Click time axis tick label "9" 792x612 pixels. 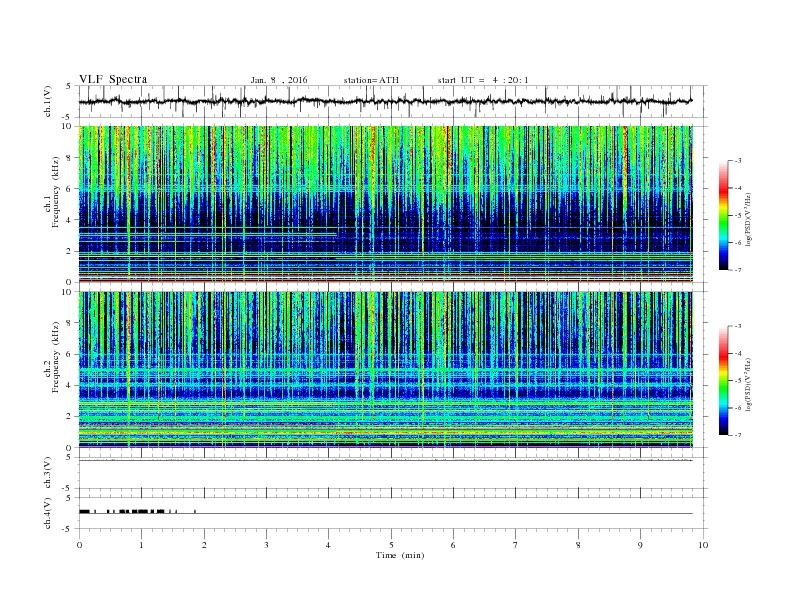(640, 545)
